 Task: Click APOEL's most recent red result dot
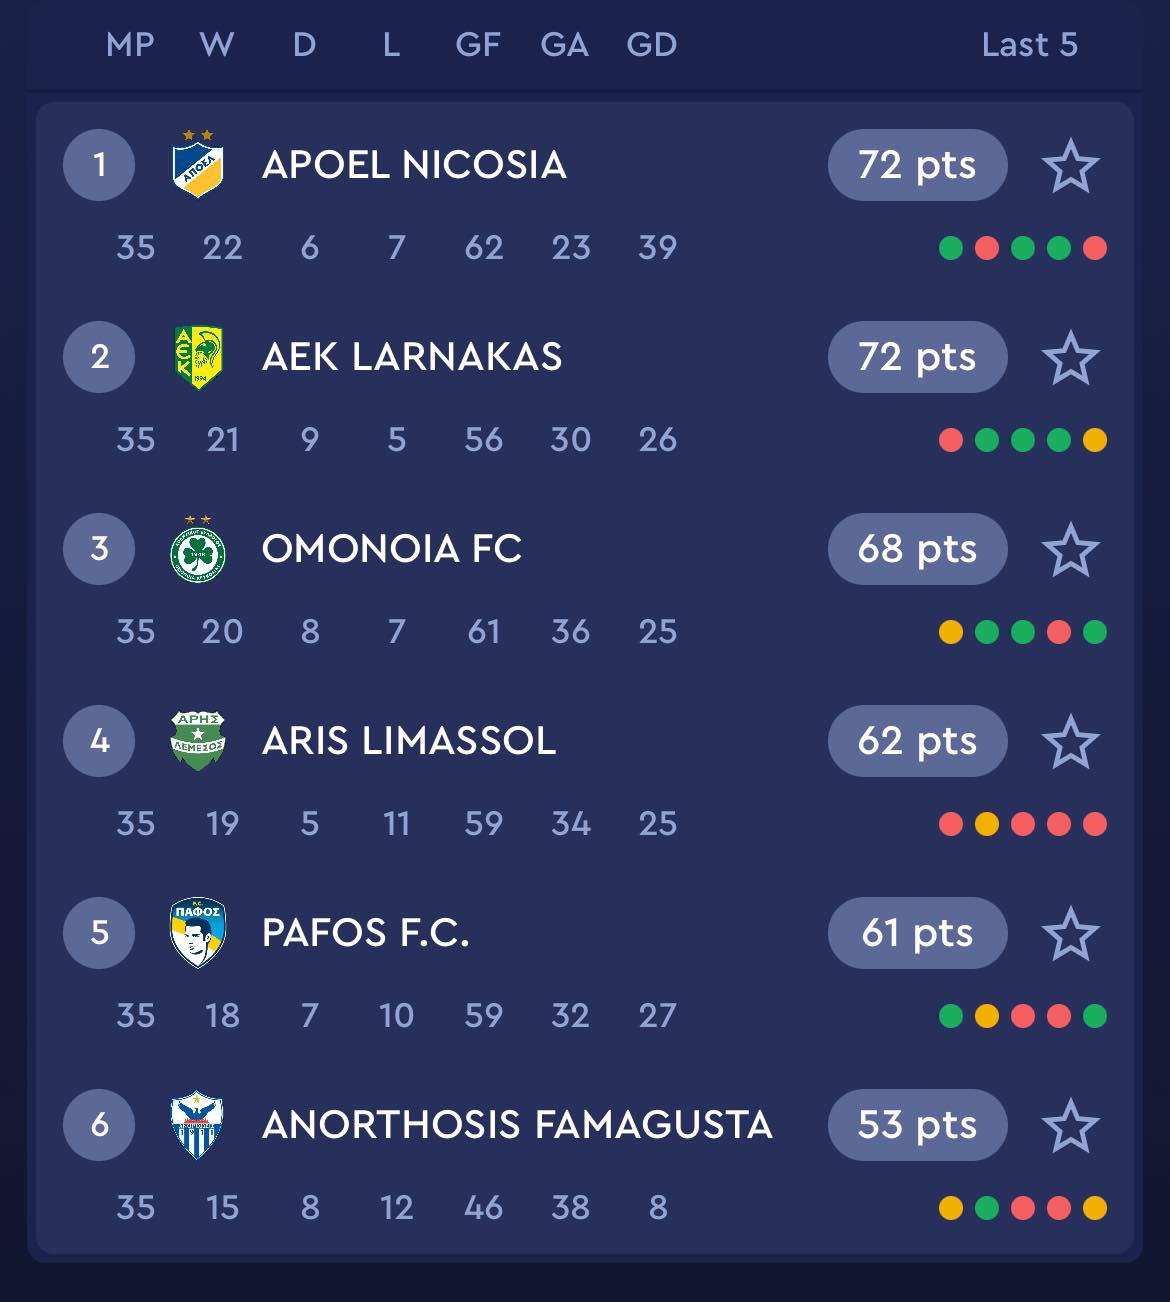(1095, 248)
